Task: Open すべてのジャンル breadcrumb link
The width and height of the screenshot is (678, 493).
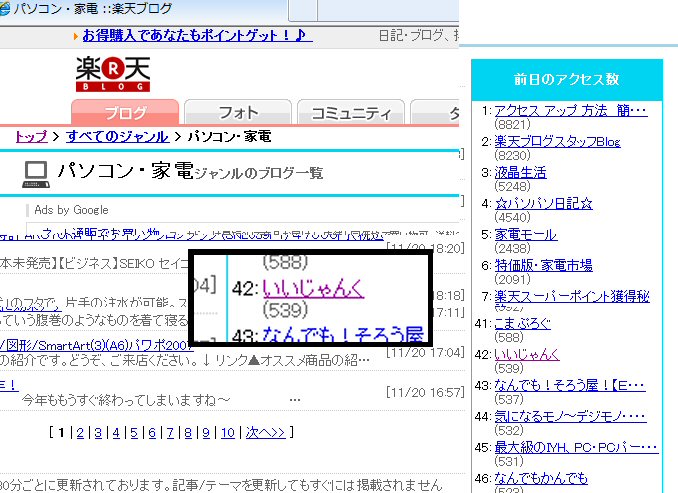Action: 117,137
